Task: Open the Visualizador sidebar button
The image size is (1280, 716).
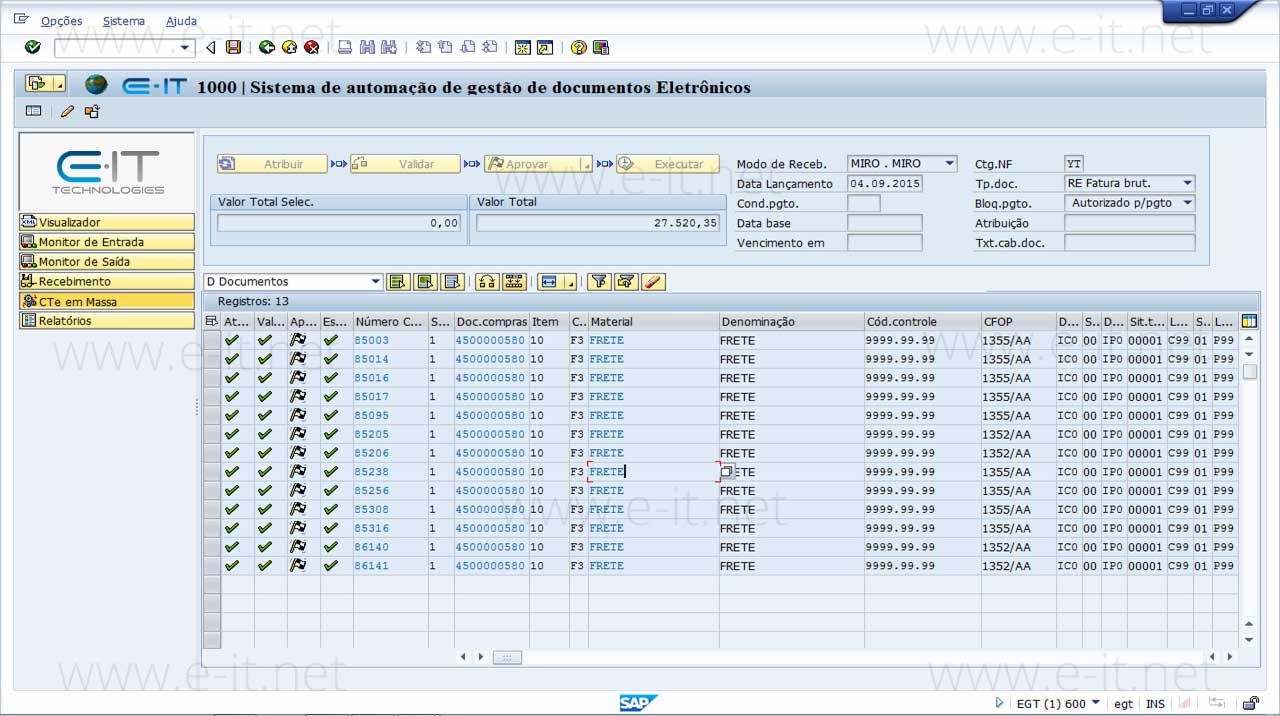Action: point(107,222)
